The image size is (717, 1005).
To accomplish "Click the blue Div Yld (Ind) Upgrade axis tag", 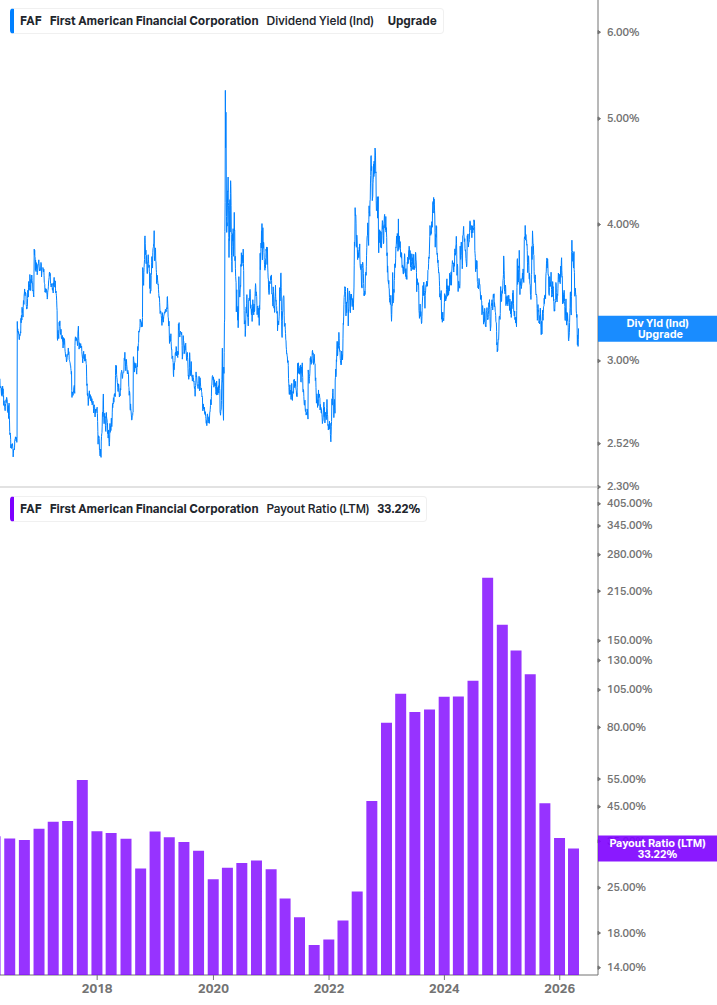I will pyautogui.click(x=657, y=329).
